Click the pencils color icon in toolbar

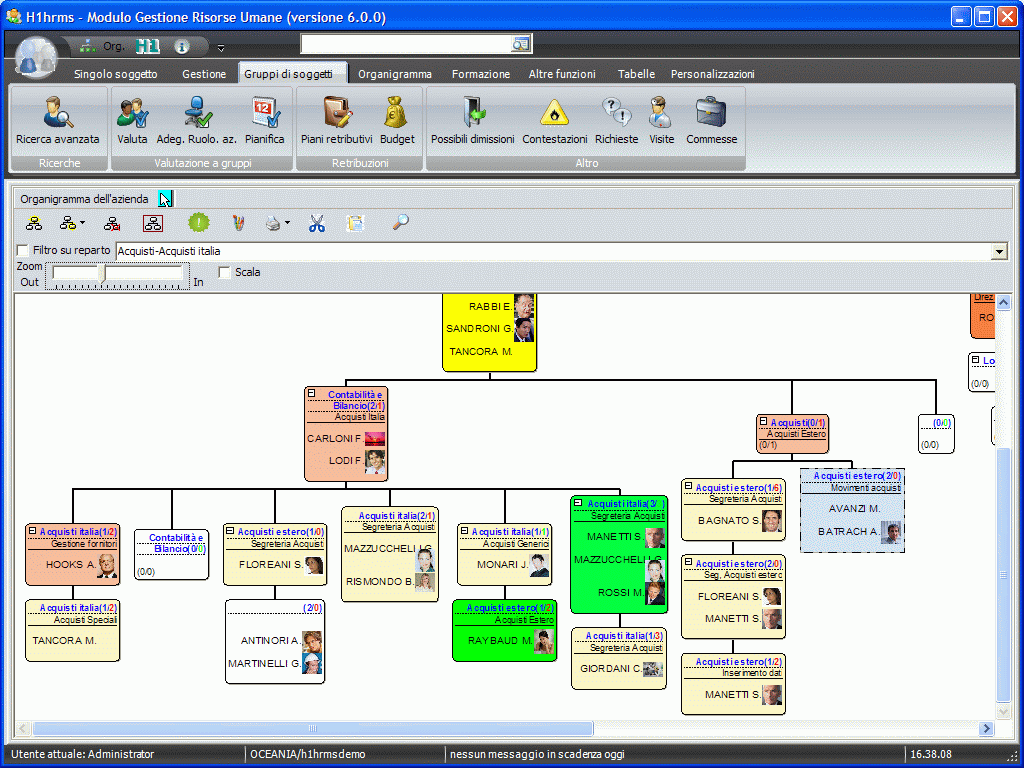pyautogui.click(x=238, y=223)
